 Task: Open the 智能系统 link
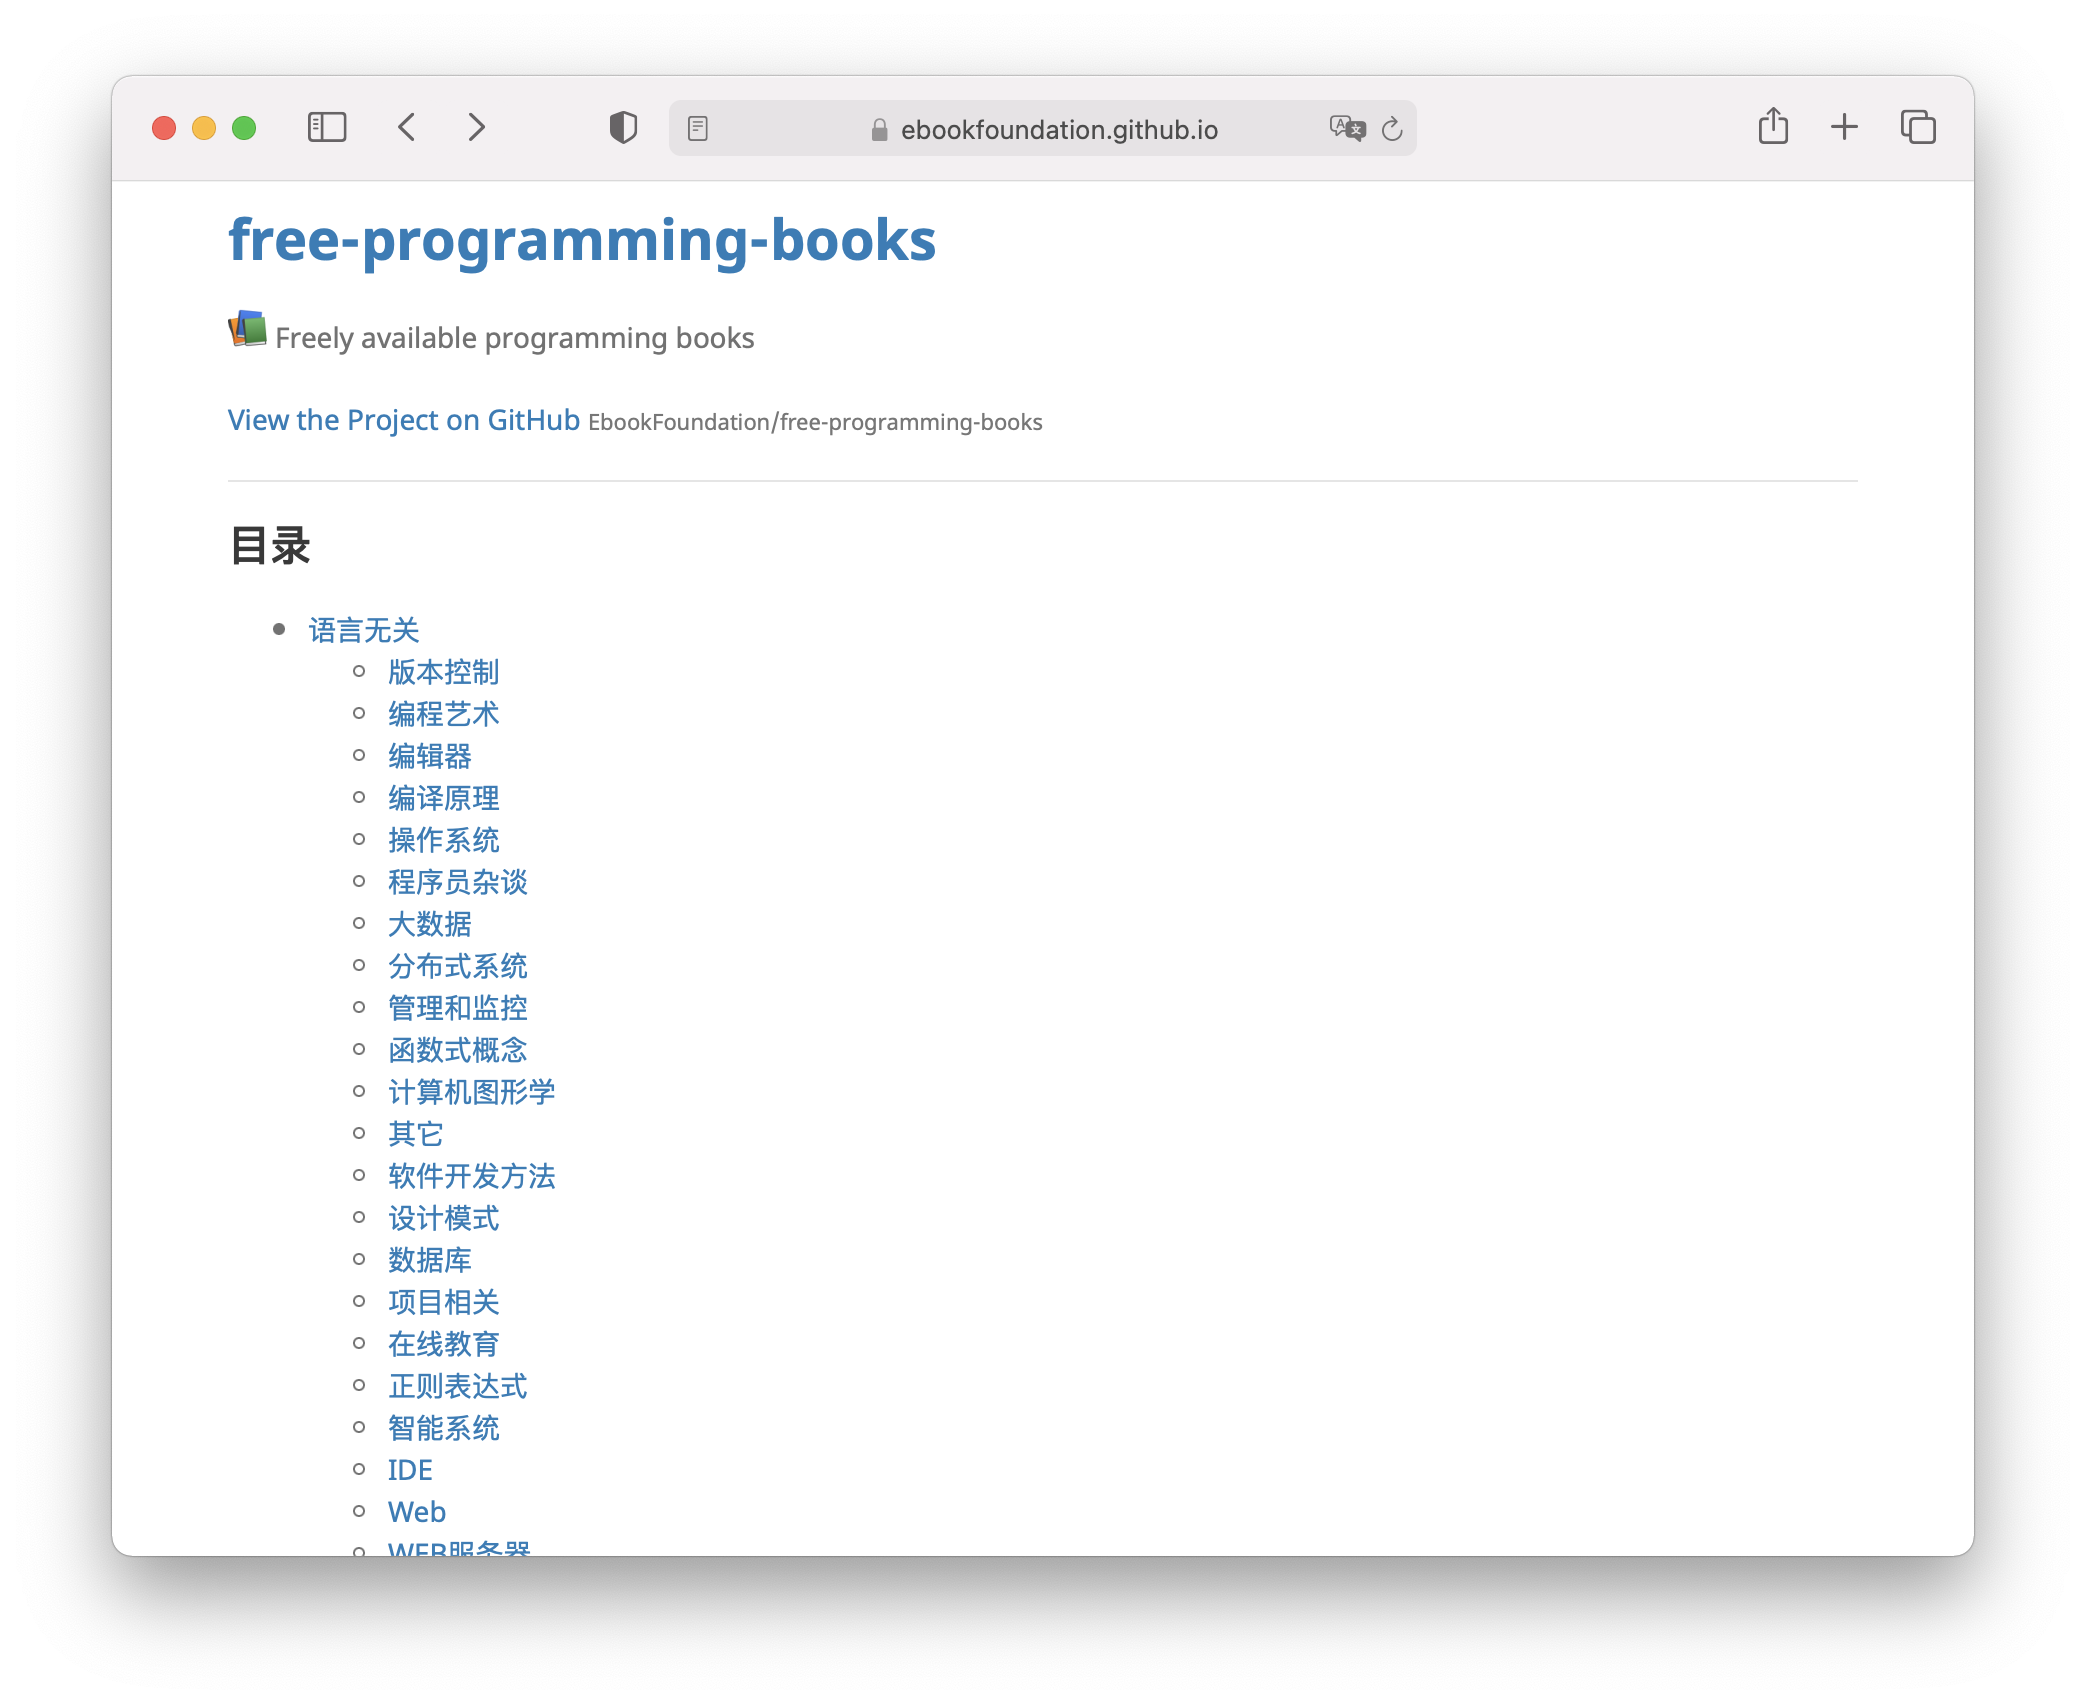tap(444, 1428)
